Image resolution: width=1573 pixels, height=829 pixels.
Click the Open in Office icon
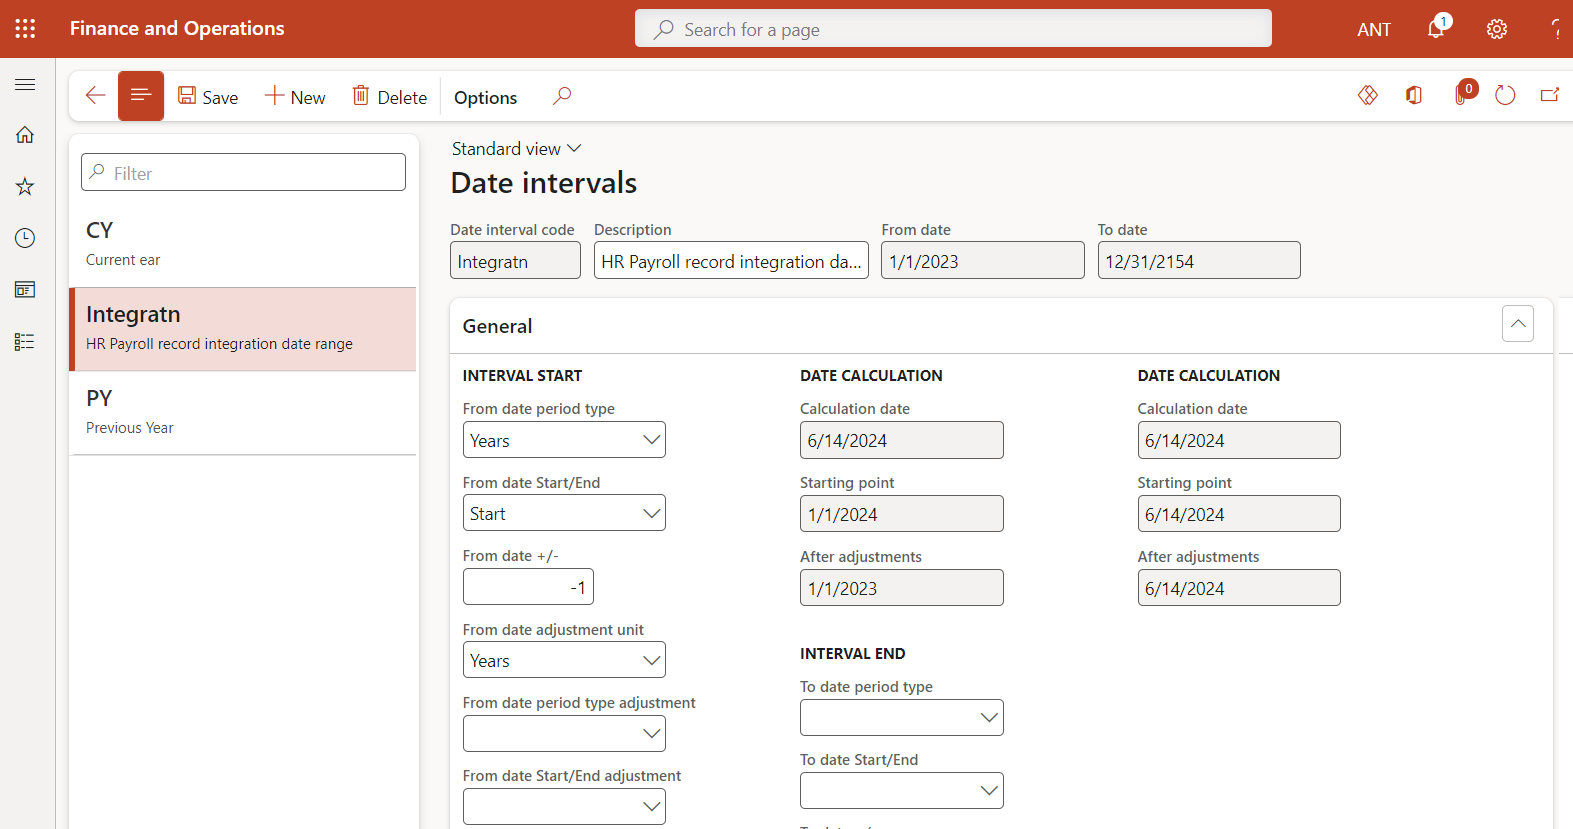(x=1414, y=95)
